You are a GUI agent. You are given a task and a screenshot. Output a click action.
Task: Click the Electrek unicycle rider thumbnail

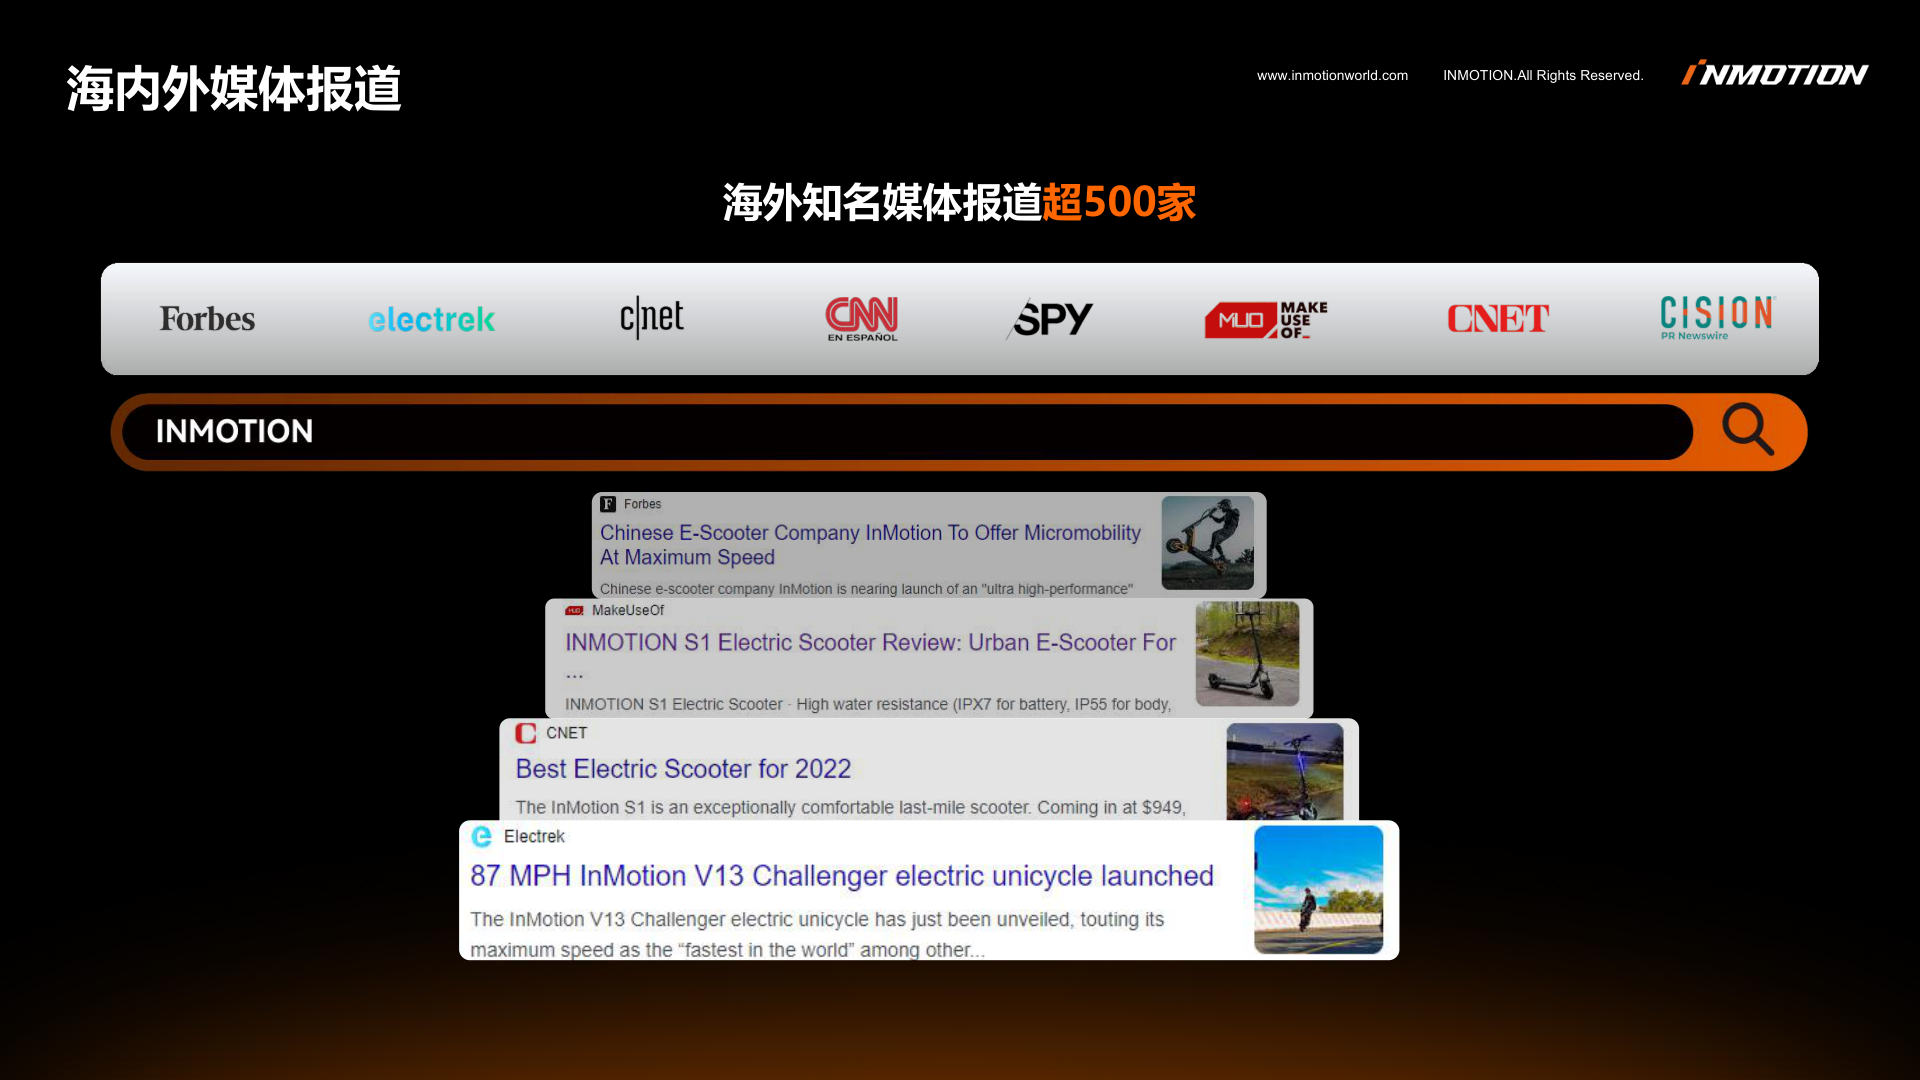(x=1319, y=889)
